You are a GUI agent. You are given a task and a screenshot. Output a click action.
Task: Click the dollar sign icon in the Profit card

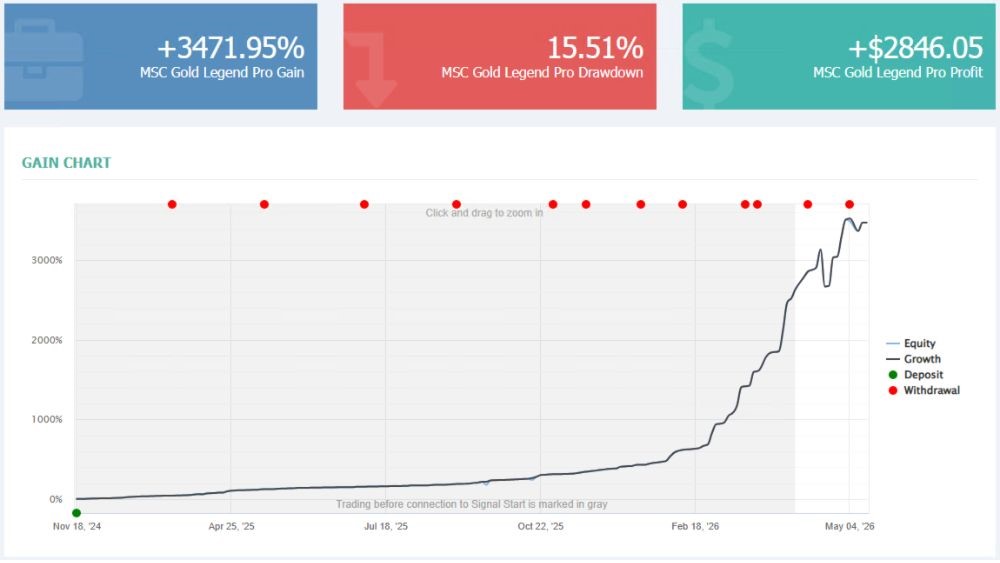709,64
